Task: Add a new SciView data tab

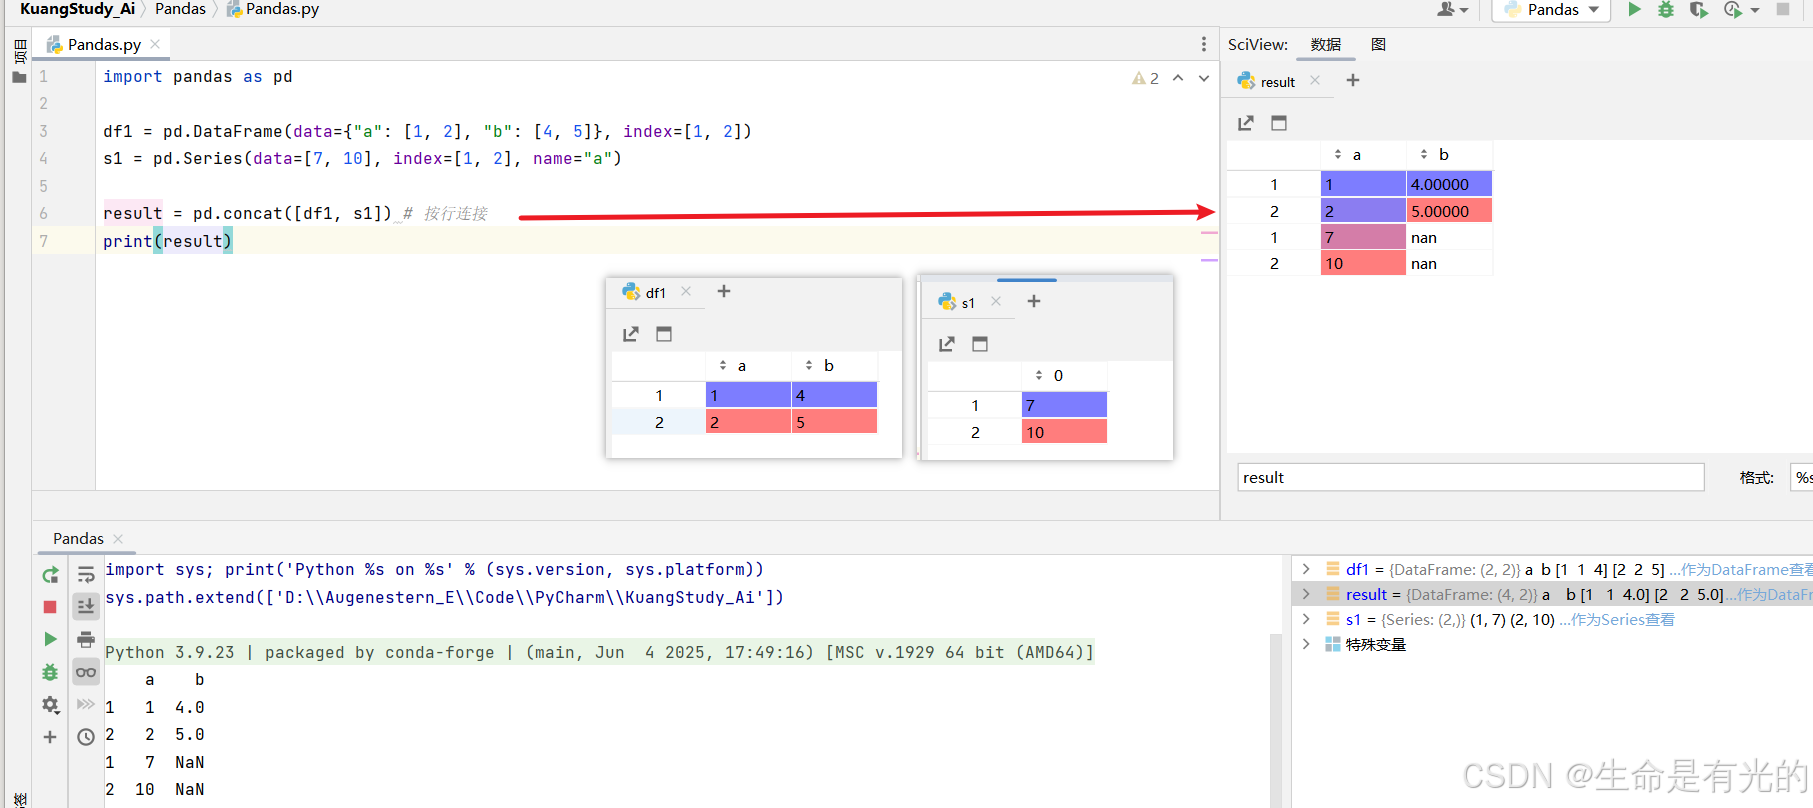Action: point(1353,80)
